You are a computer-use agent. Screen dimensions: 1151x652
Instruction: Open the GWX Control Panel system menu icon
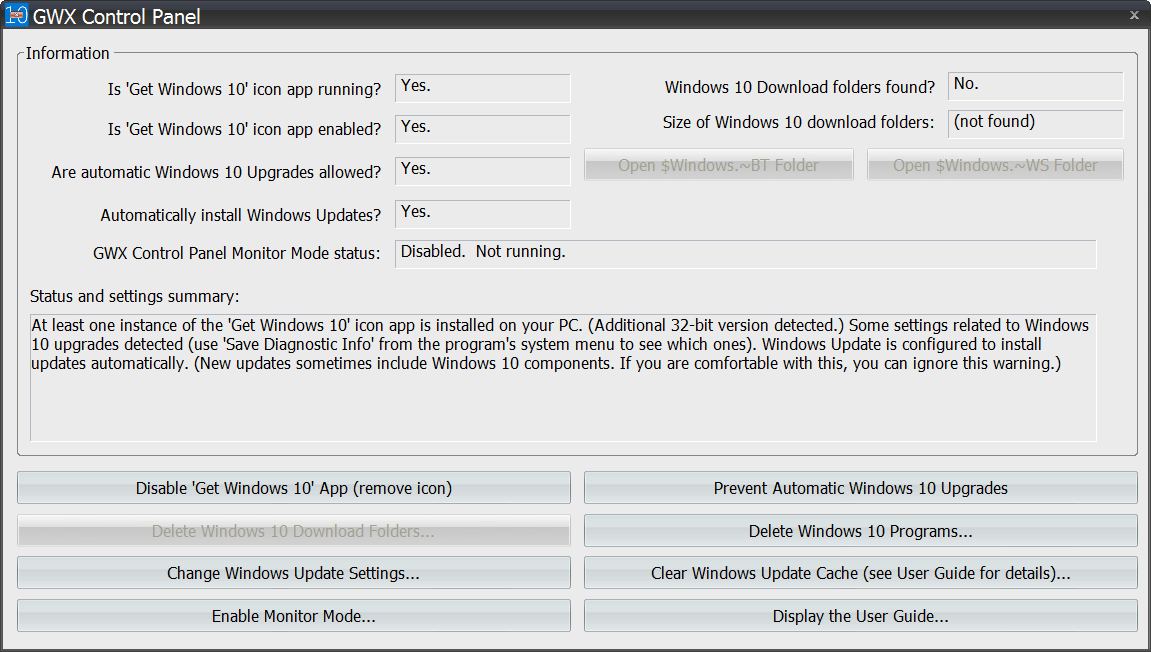[x=16, y=15]
